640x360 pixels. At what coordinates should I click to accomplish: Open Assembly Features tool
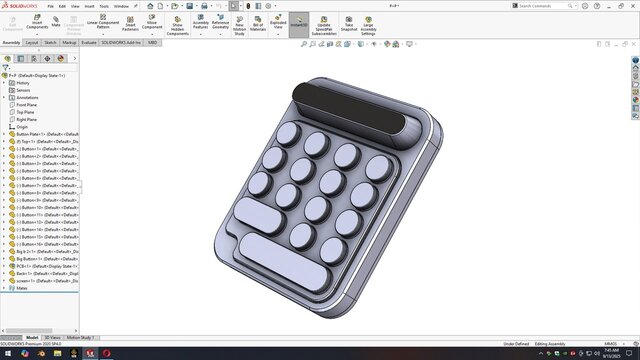(200, 22)
